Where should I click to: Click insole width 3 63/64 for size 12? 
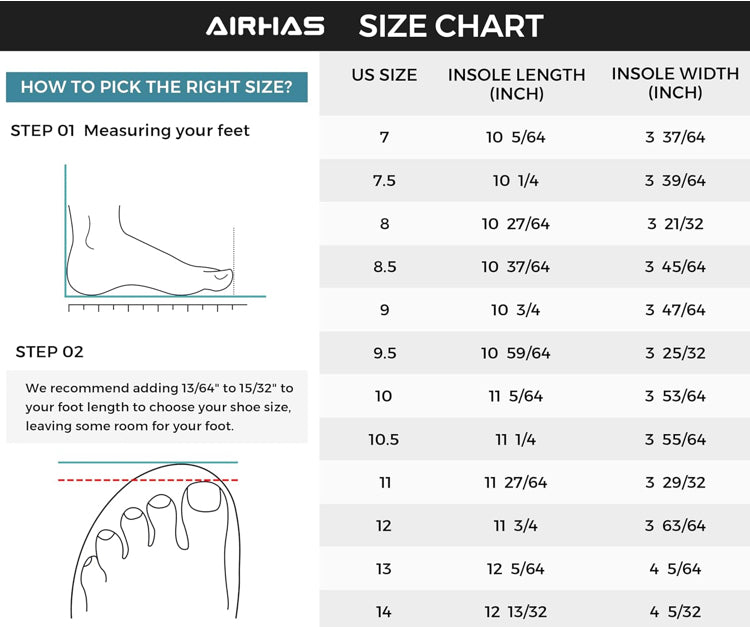click(675, 525)
